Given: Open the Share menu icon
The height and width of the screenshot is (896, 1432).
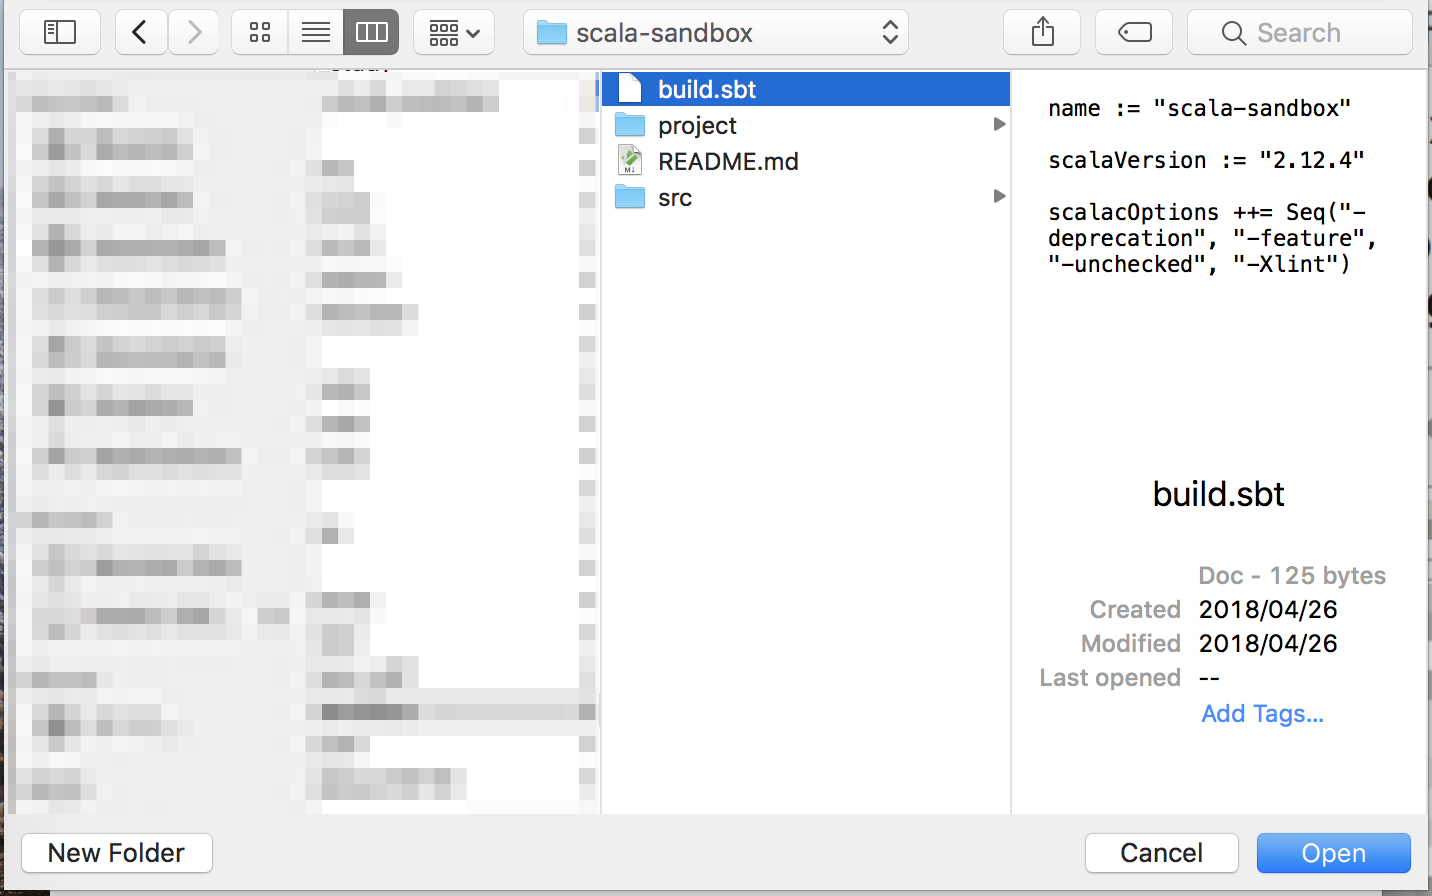Looking at the screenshot, I should pyautogui.click(x=1041, y=32).
